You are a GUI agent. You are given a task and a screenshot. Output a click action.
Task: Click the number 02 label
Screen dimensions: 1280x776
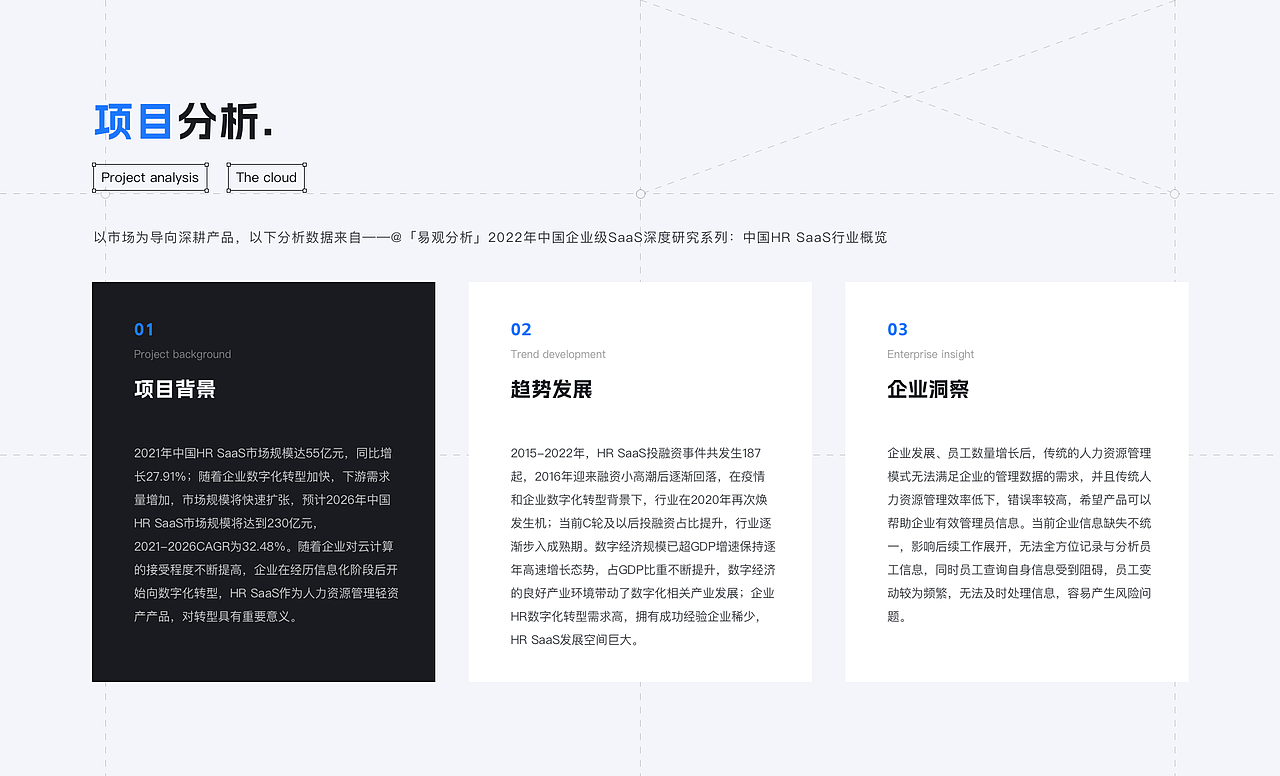521,330
